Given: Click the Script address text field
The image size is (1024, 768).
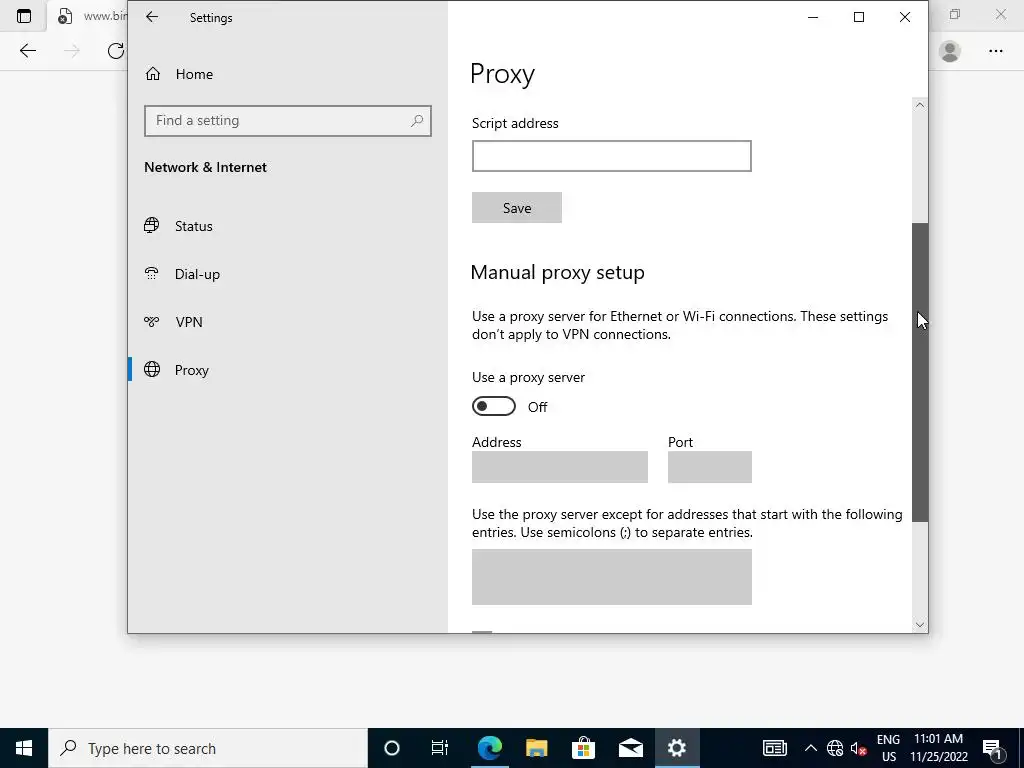Looking at the screenshot, I should point(611,156).
